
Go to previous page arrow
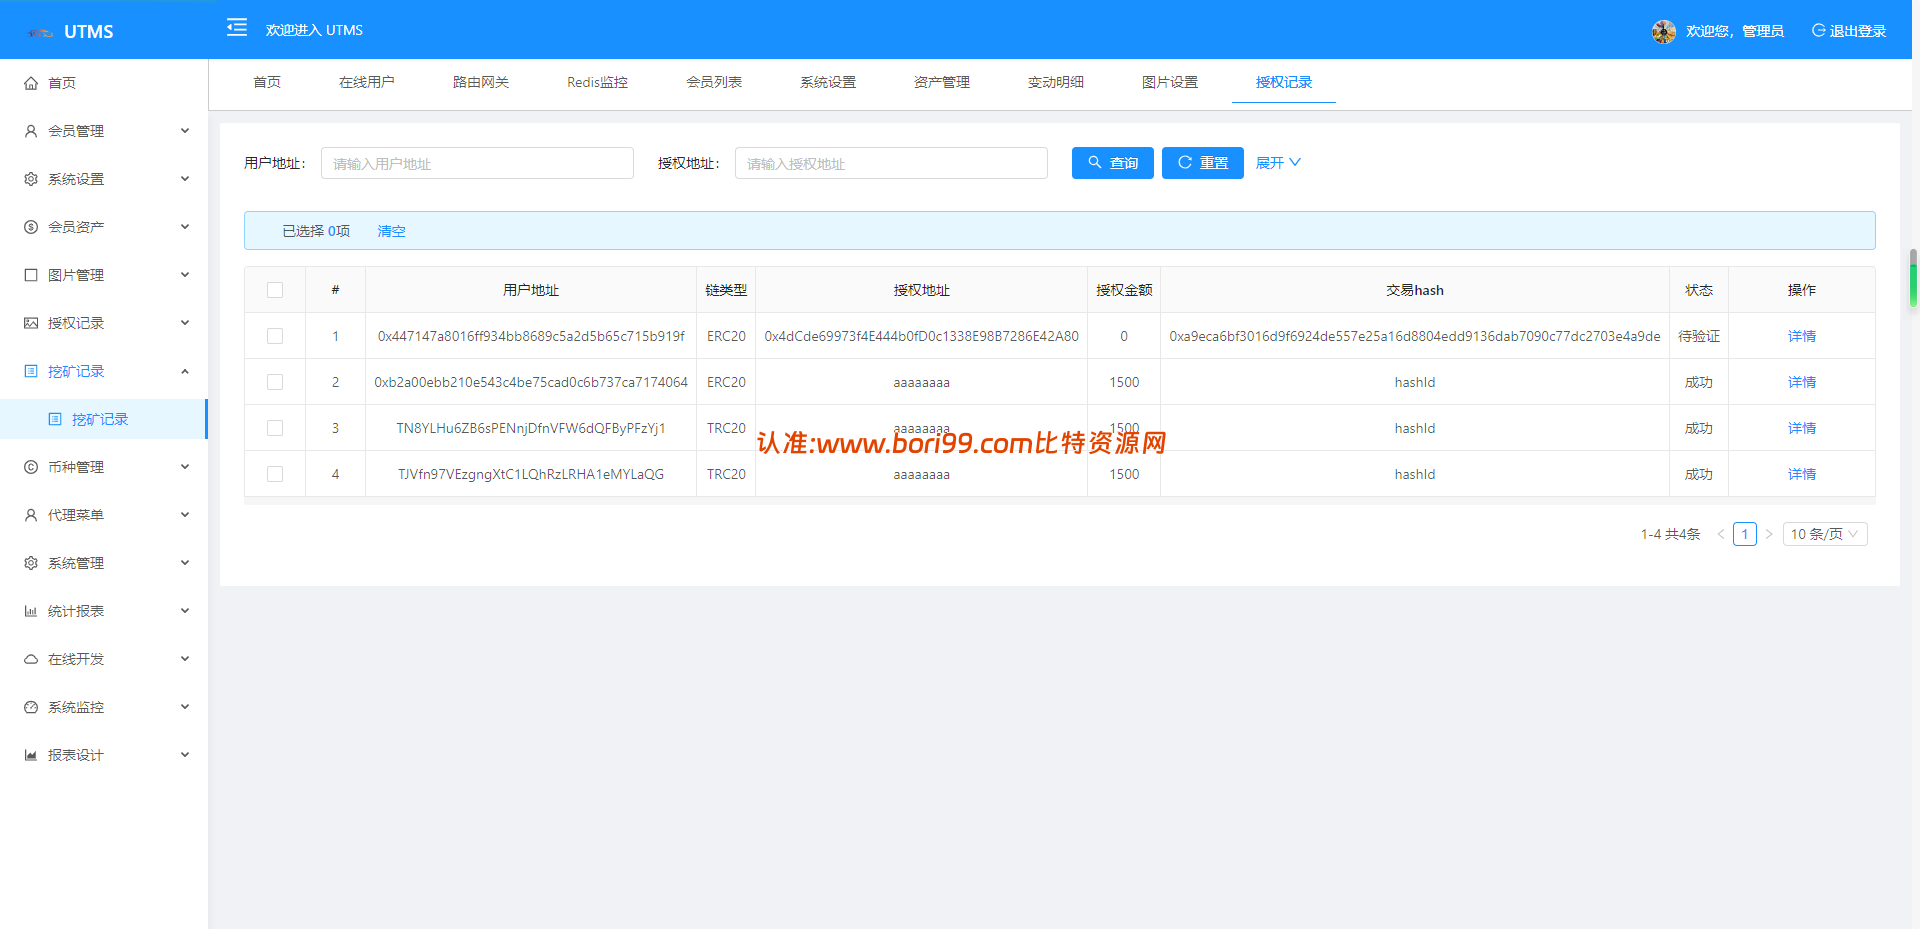[1721, 534]
